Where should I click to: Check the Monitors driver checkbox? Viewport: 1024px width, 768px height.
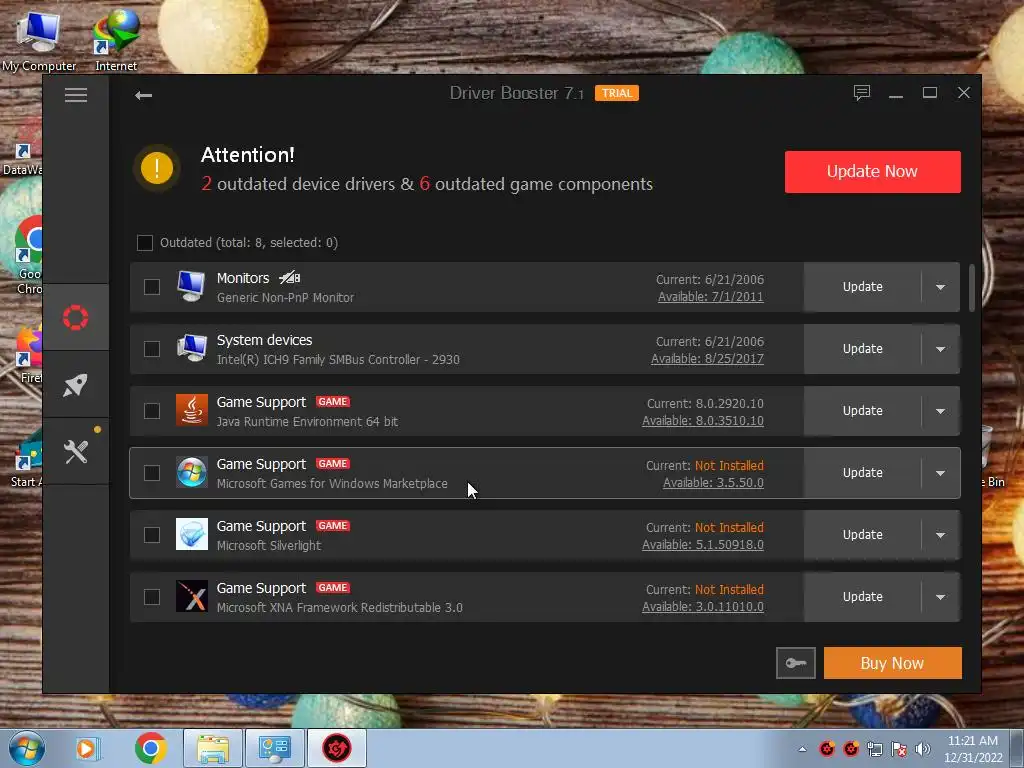click(x=152, y=287)
